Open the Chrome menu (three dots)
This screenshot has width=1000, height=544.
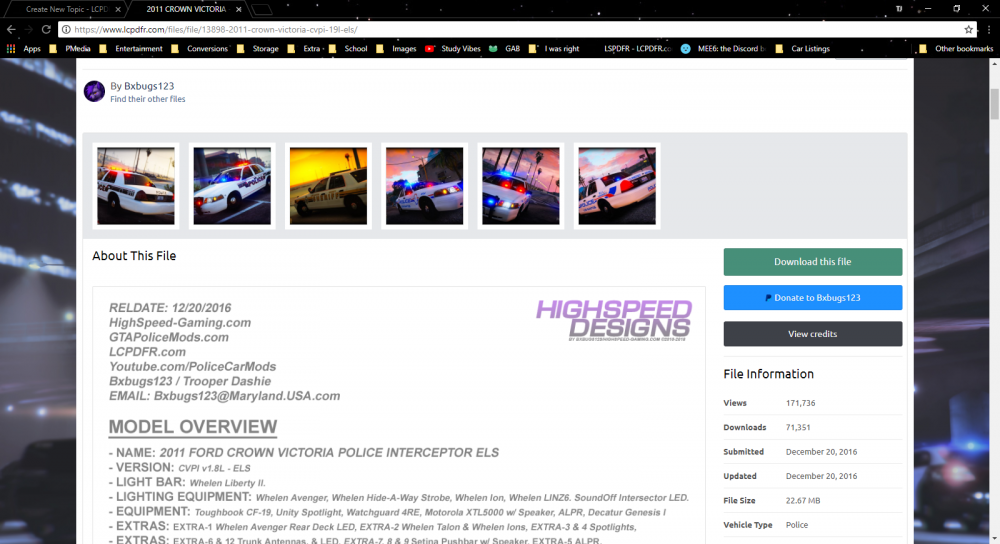click(x=989, y=29)
